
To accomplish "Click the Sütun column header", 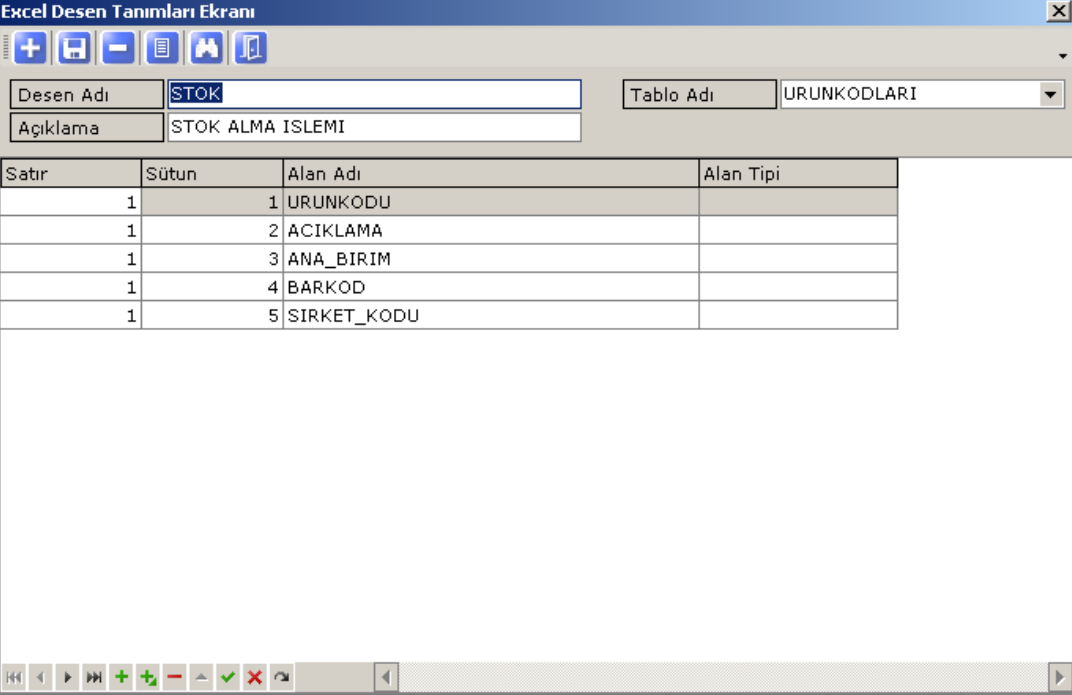I will (212, 174).
